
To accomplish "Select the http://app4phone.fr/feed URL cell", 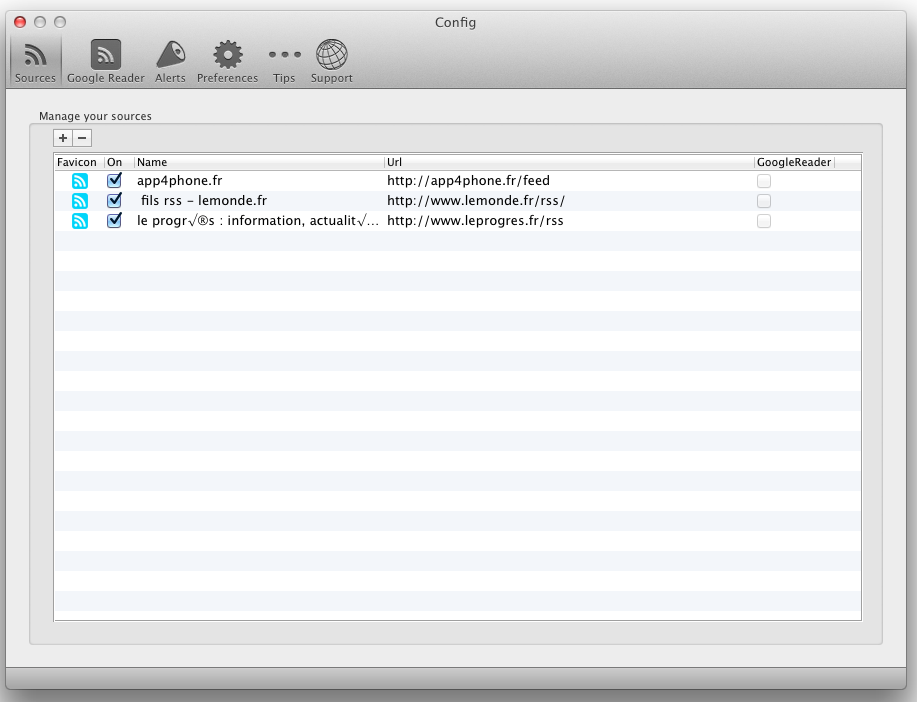I will click(x=468, y=181).
